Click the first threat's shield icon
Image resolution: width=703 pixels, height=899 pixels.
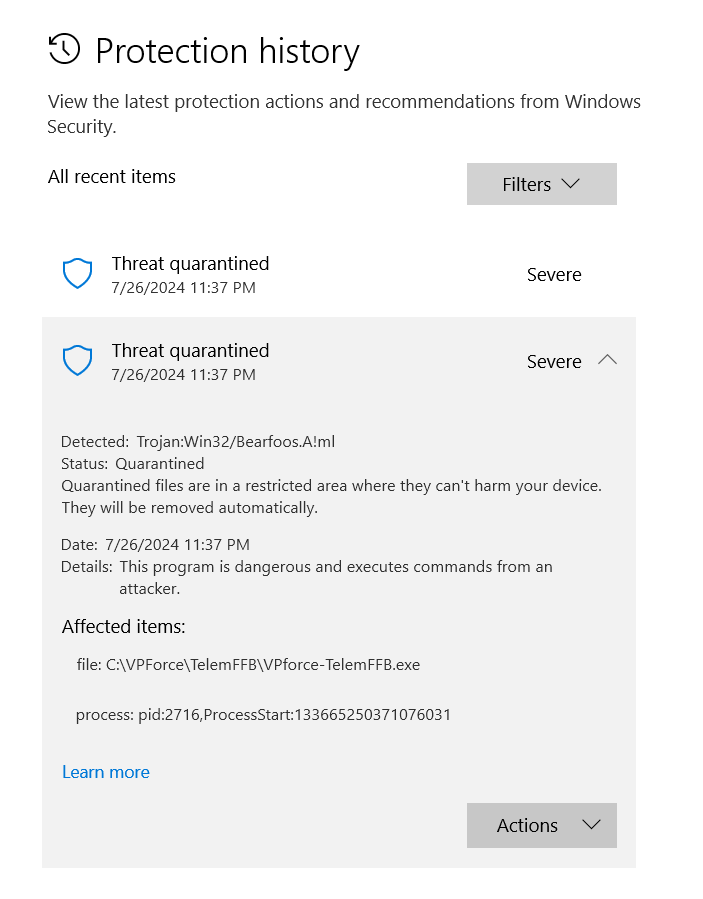(77, 273)
